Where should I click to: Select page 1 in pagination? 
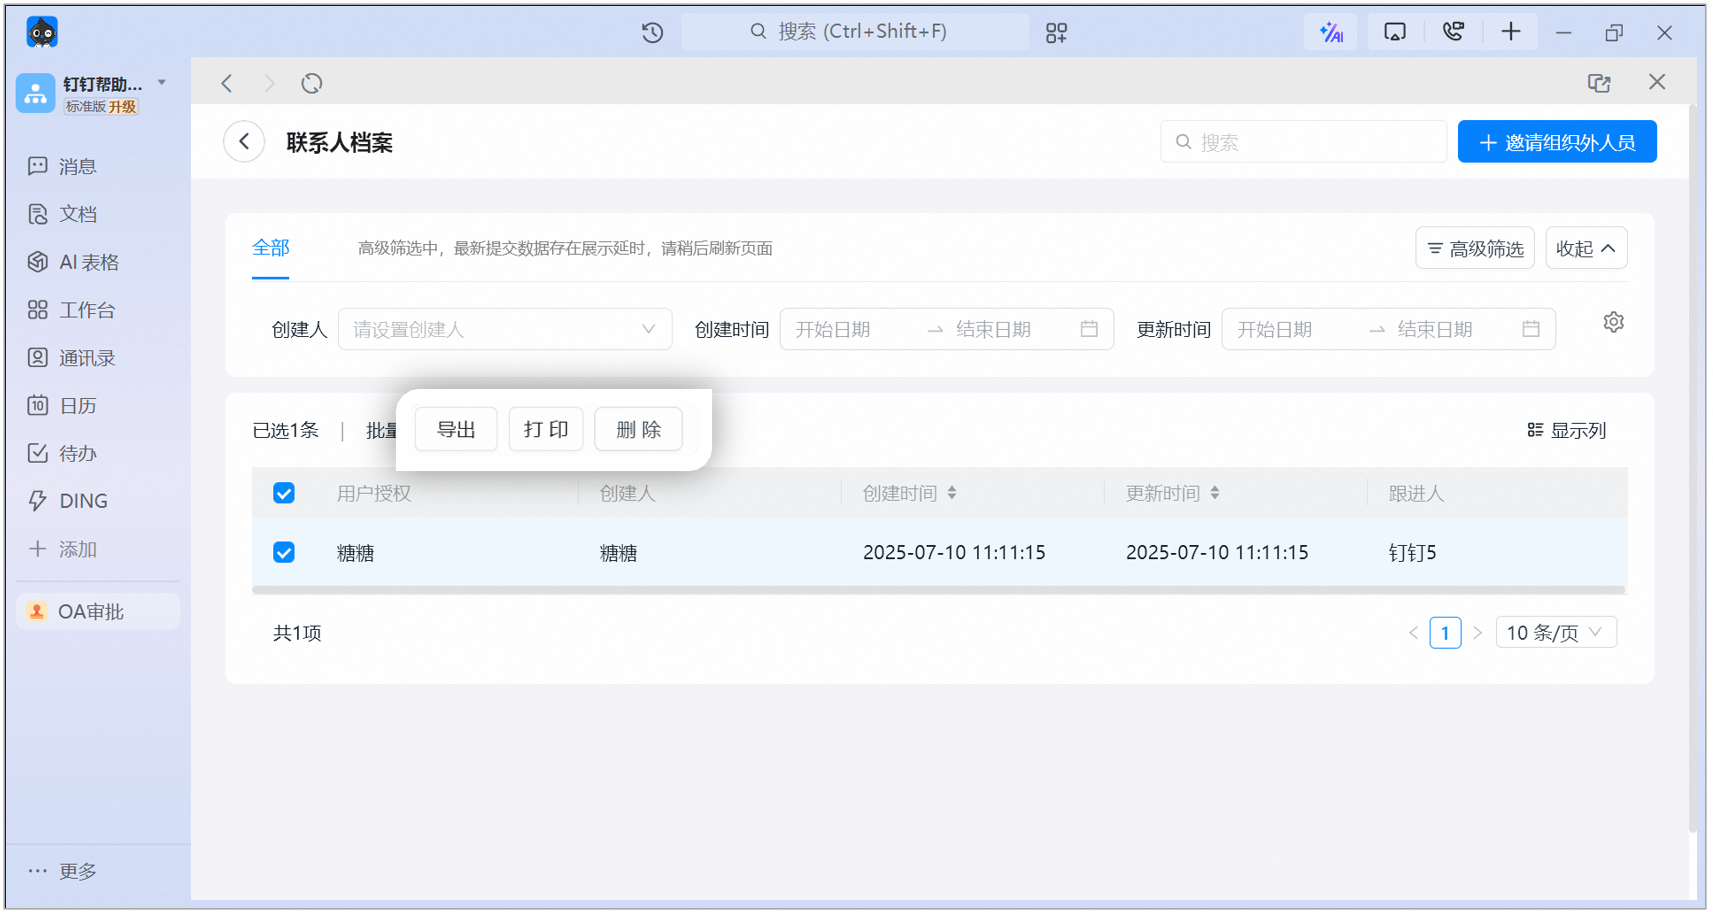(1445, 633)
